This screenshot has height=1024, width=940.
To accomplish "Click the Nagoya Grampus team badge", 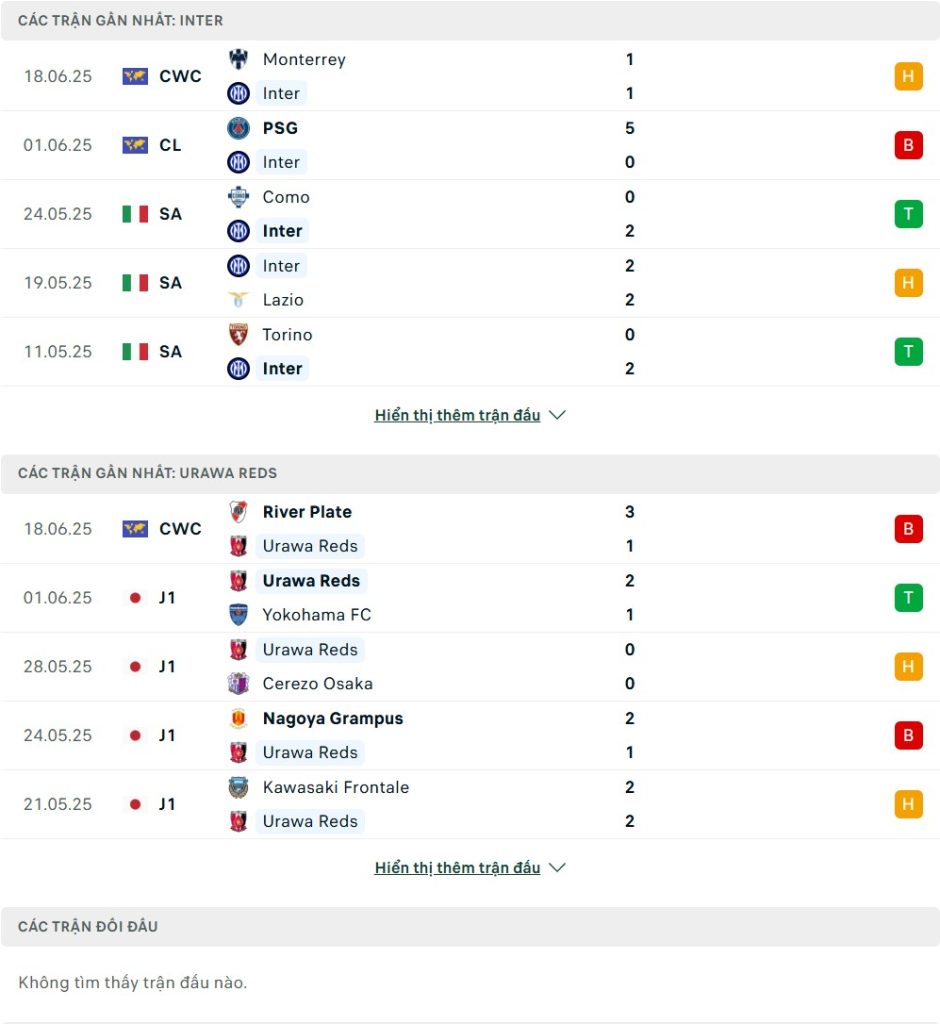I will [238, 718].
